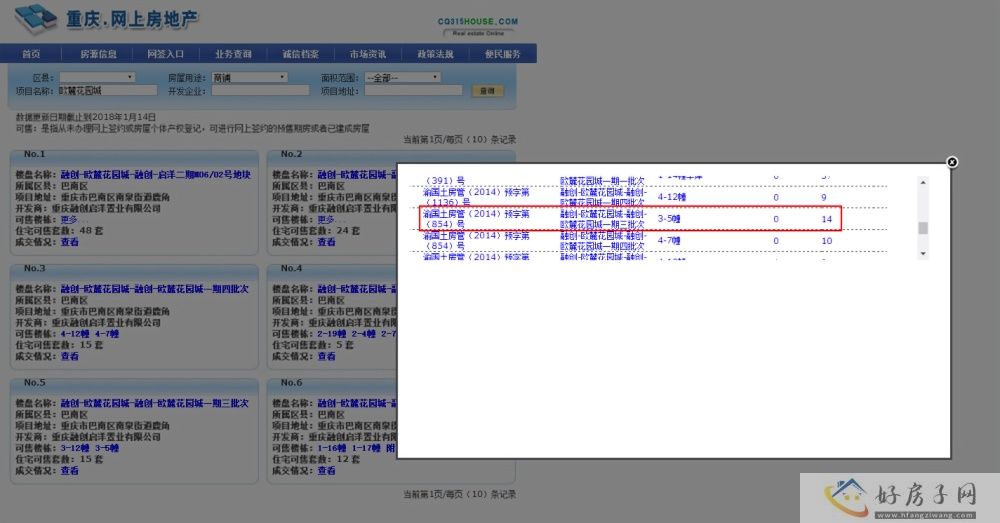This screenshot has height=523, width=1000.
Task: Click the 项目名称 field containing 欧麓花园城
Action: click(99, 90)
